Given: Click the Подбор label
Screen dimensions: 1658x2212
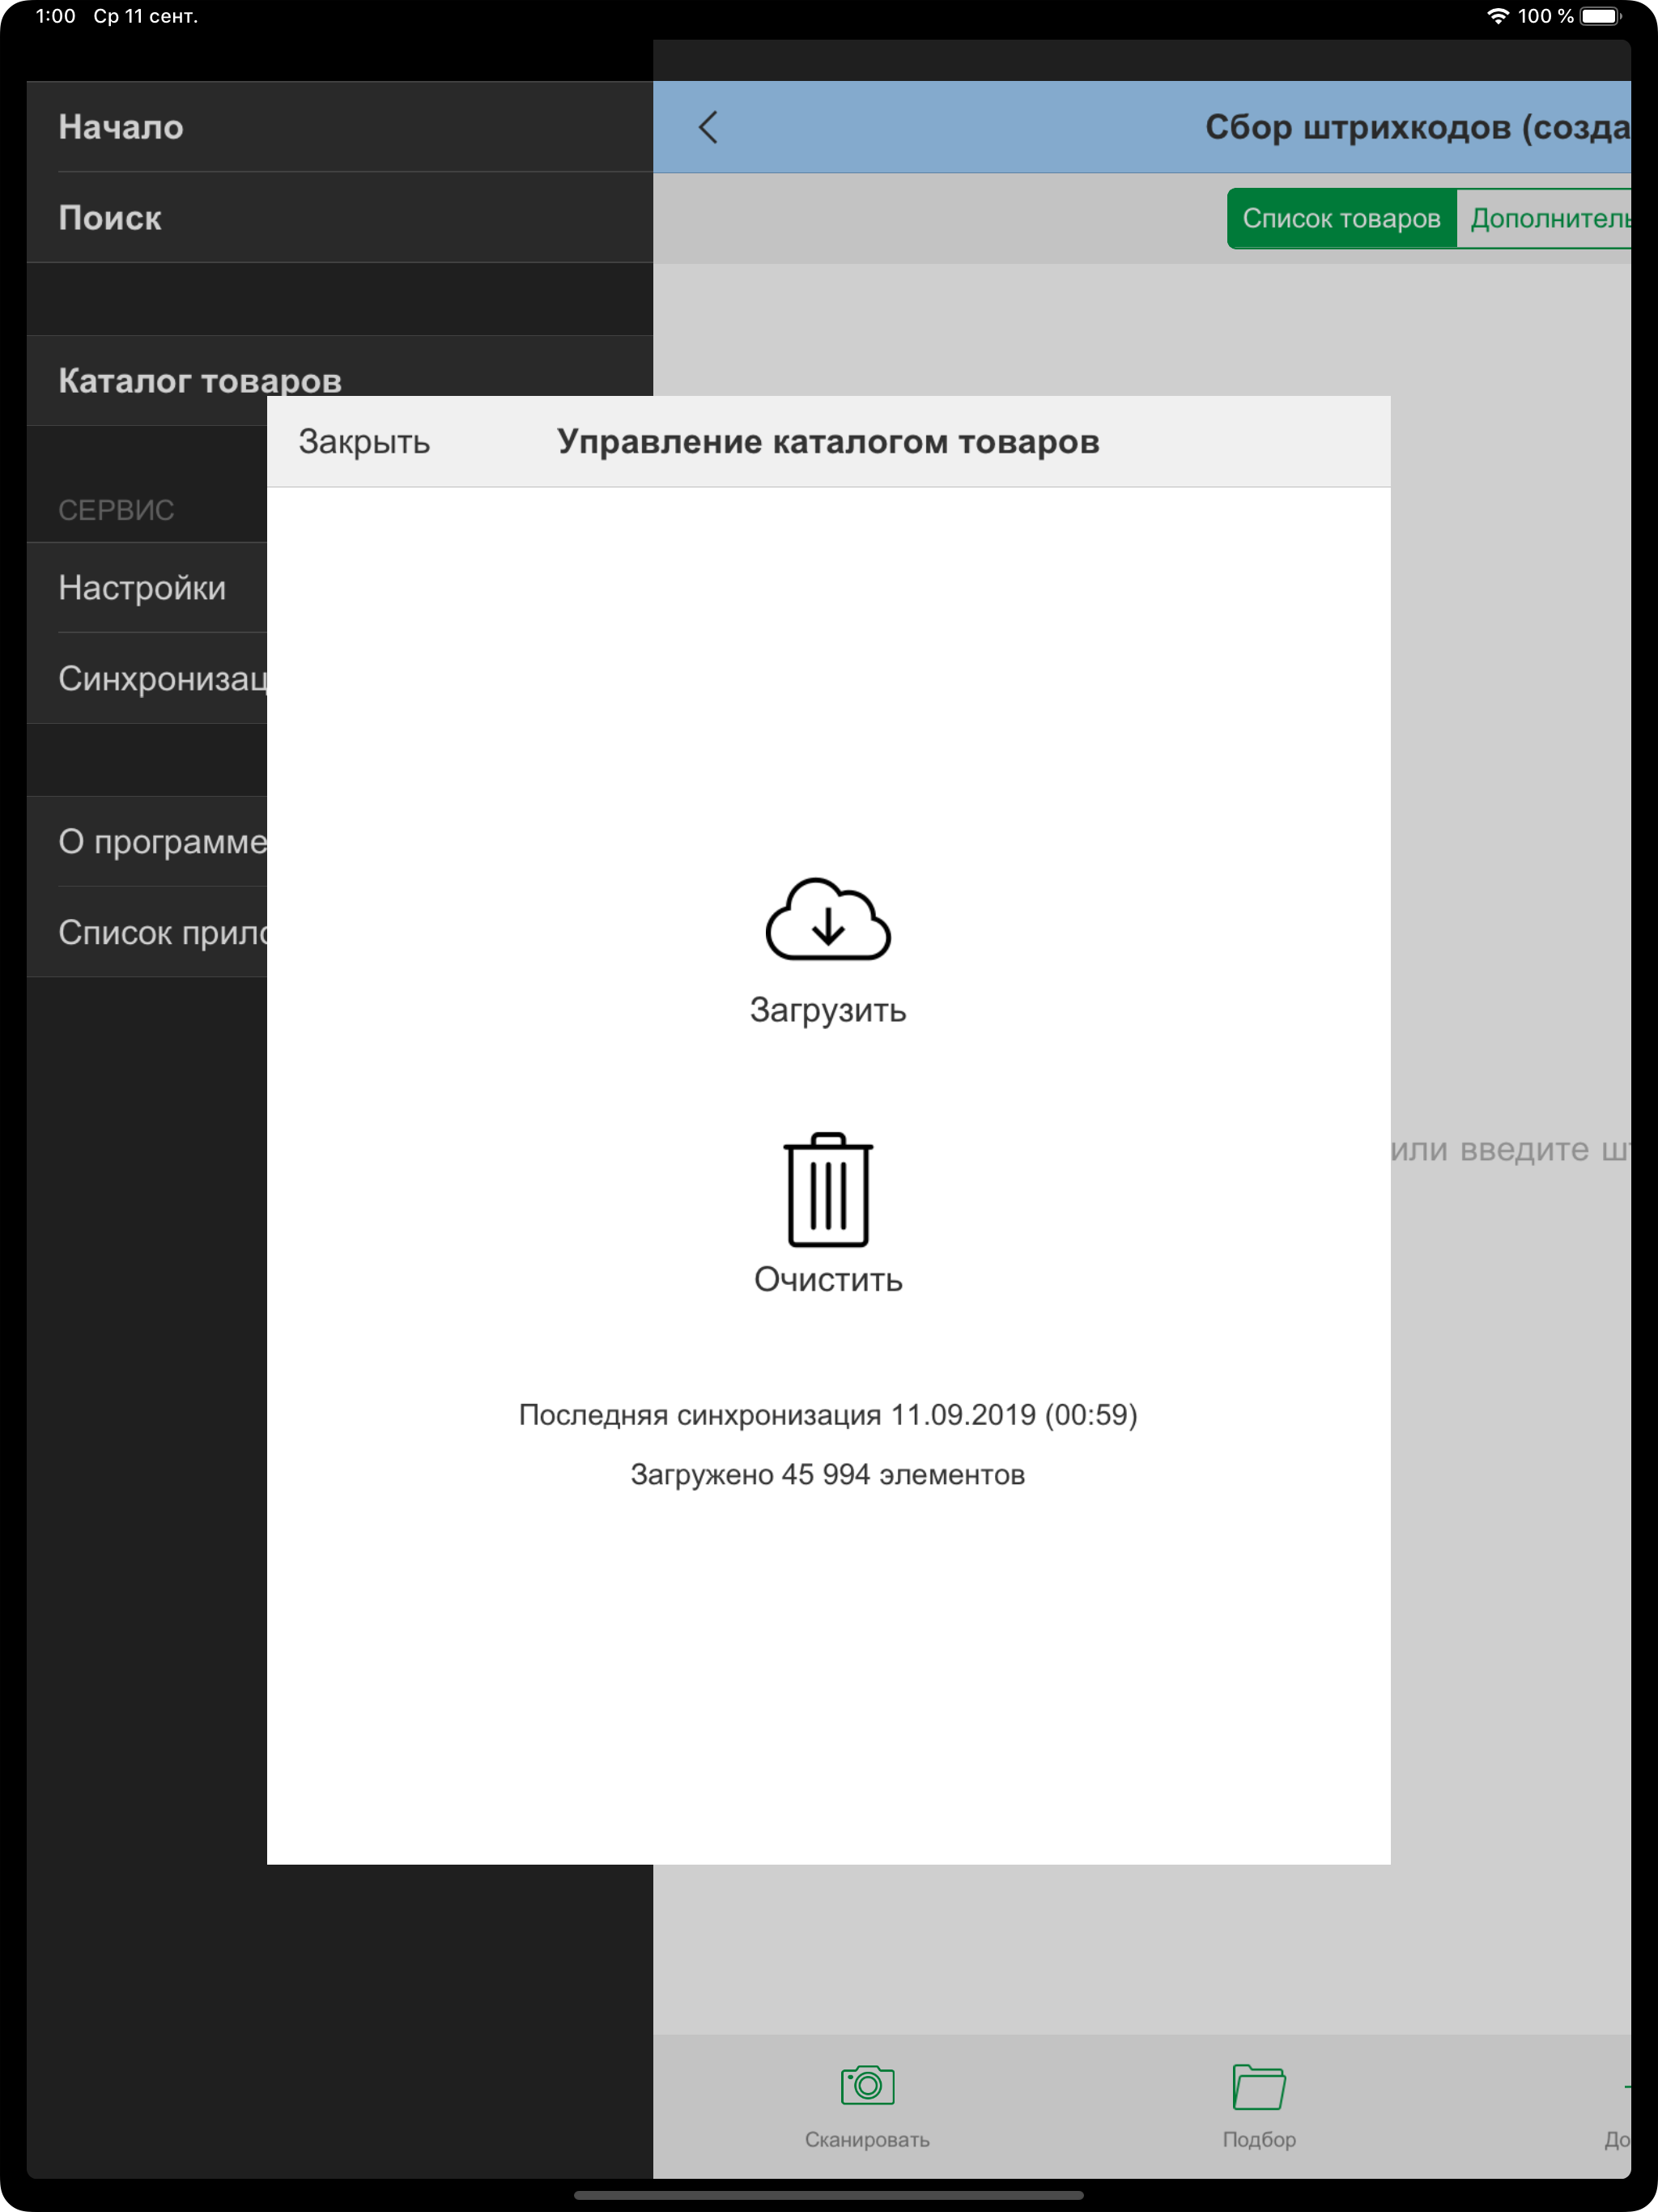Looking at the screenshot, I should pos(1259,2139).
